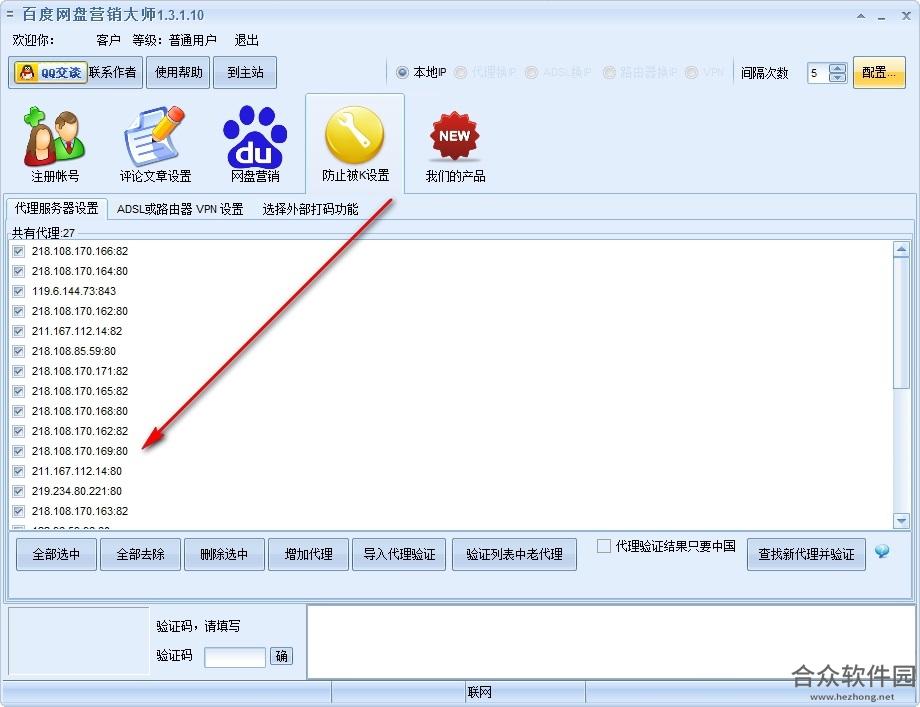This screenshot has height=707, width=920.
Task: Uncheck proxy 119.6.144.73:843
Action: pos(19,291)
